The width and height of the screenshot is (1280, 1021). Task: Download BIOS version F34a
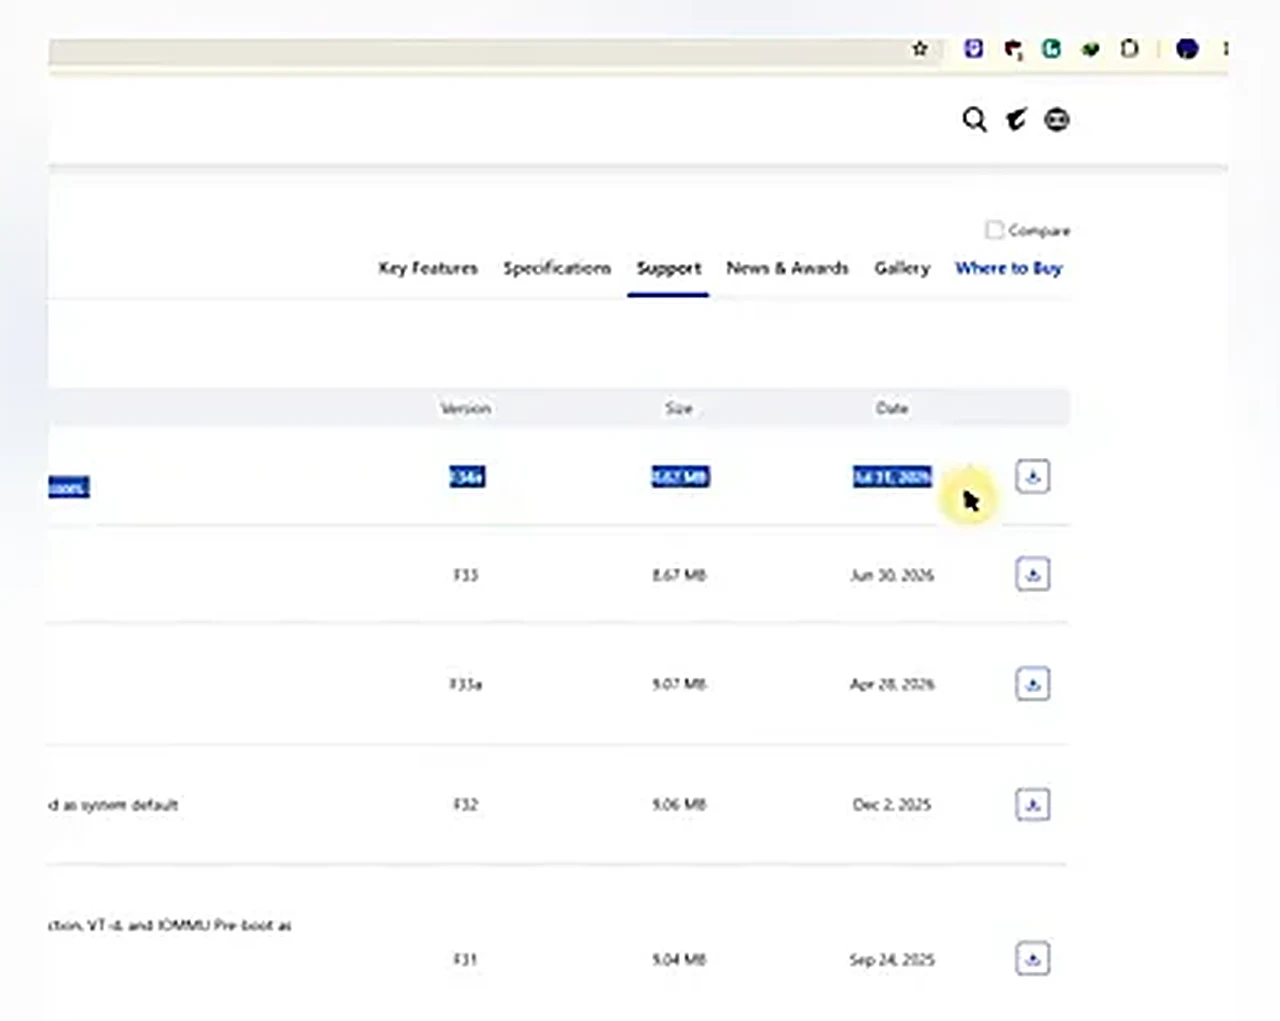1033,476
